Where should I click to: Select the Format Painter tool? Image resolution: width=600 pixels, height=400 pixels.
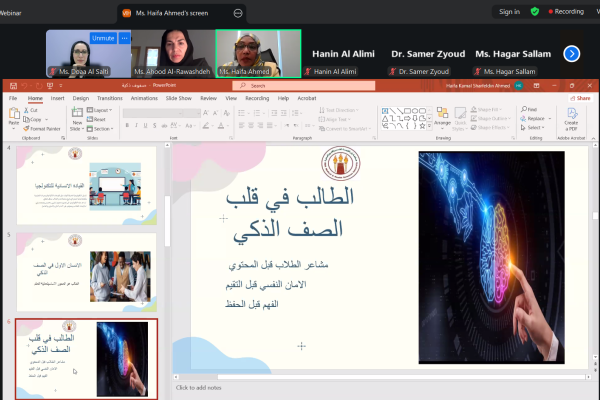42,129
